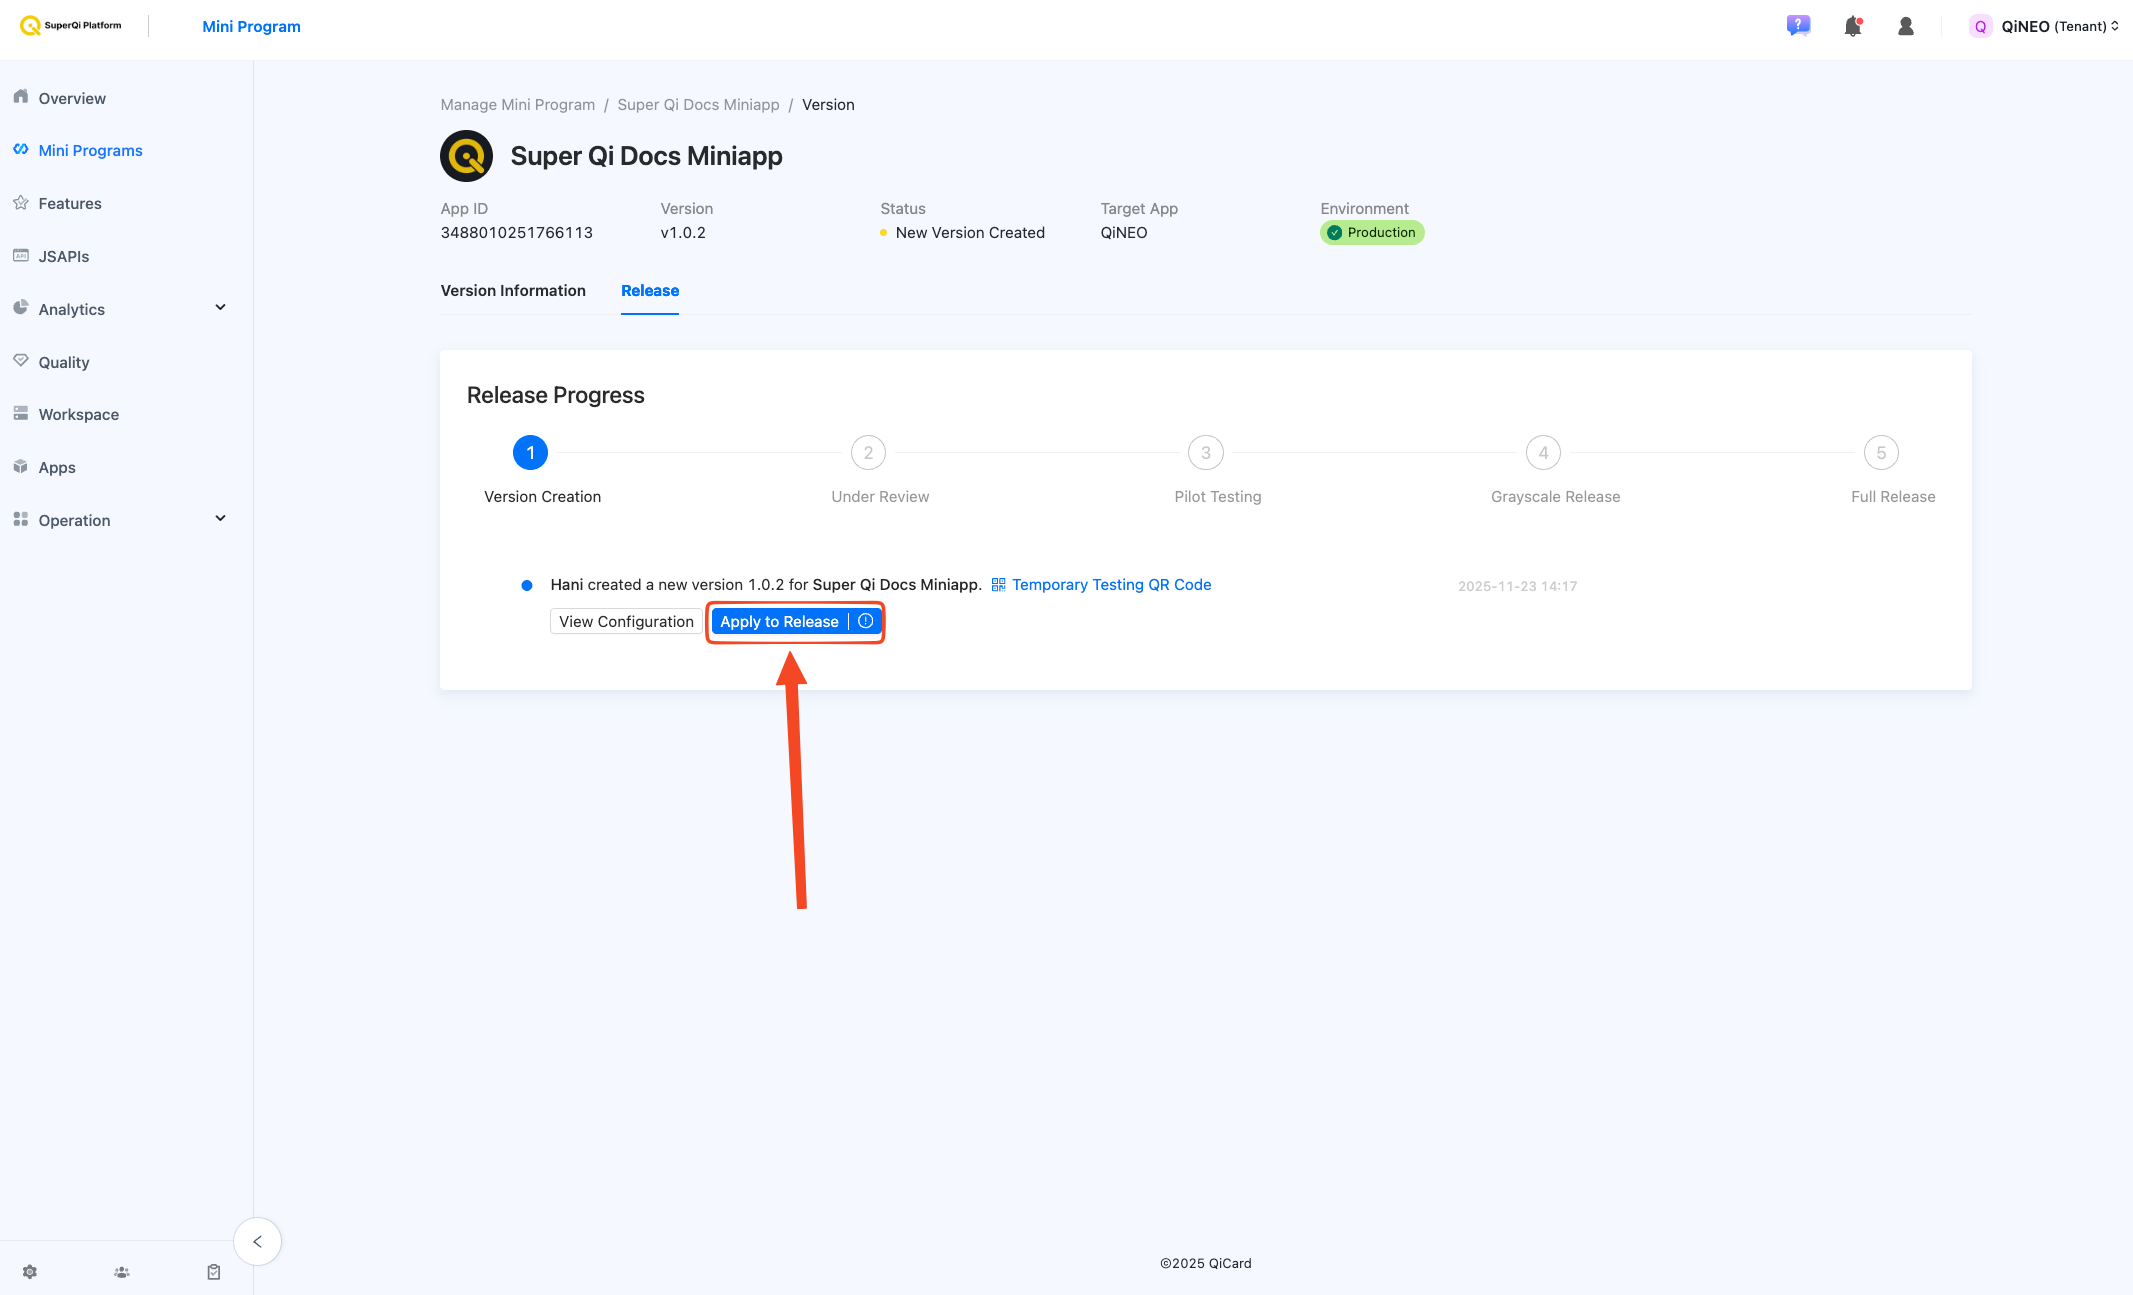Click step 4 Grayscale Release circle

(x=1543, y=453)
